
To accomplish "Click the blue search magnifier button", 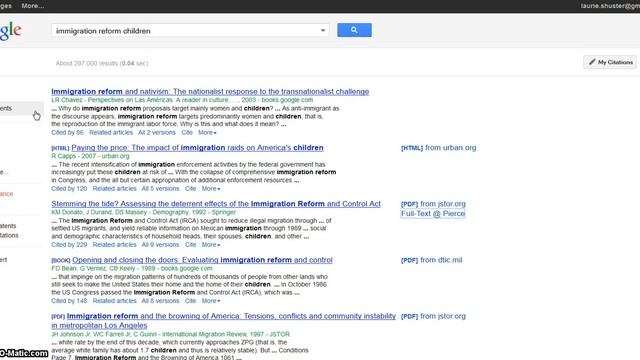I will pyautogui.click(x=354, y=30).
